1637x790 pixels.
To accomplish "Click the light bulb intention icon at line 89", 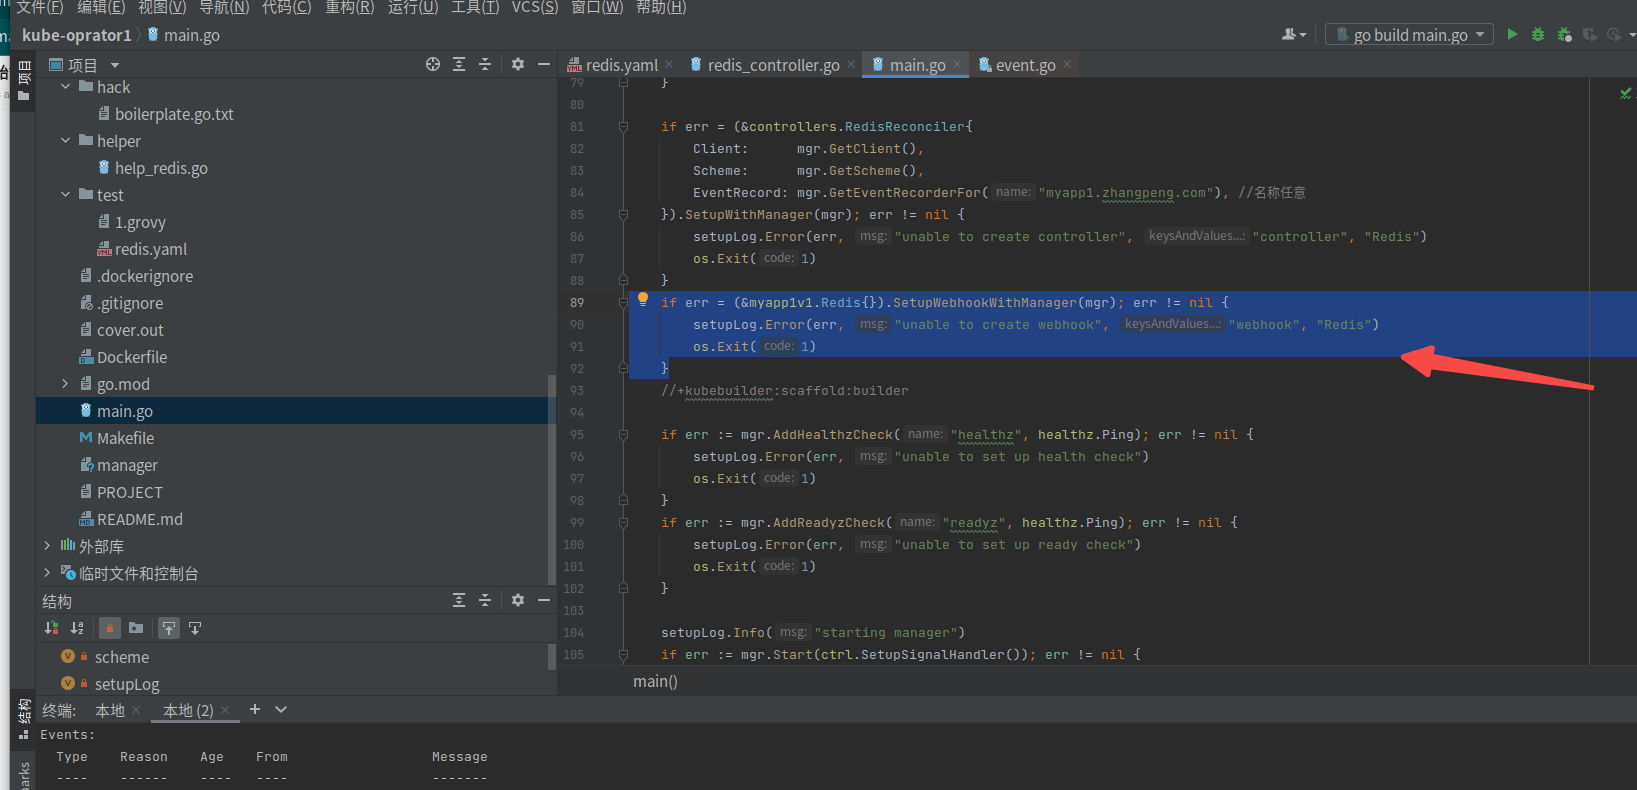I will tap(643, 299).
